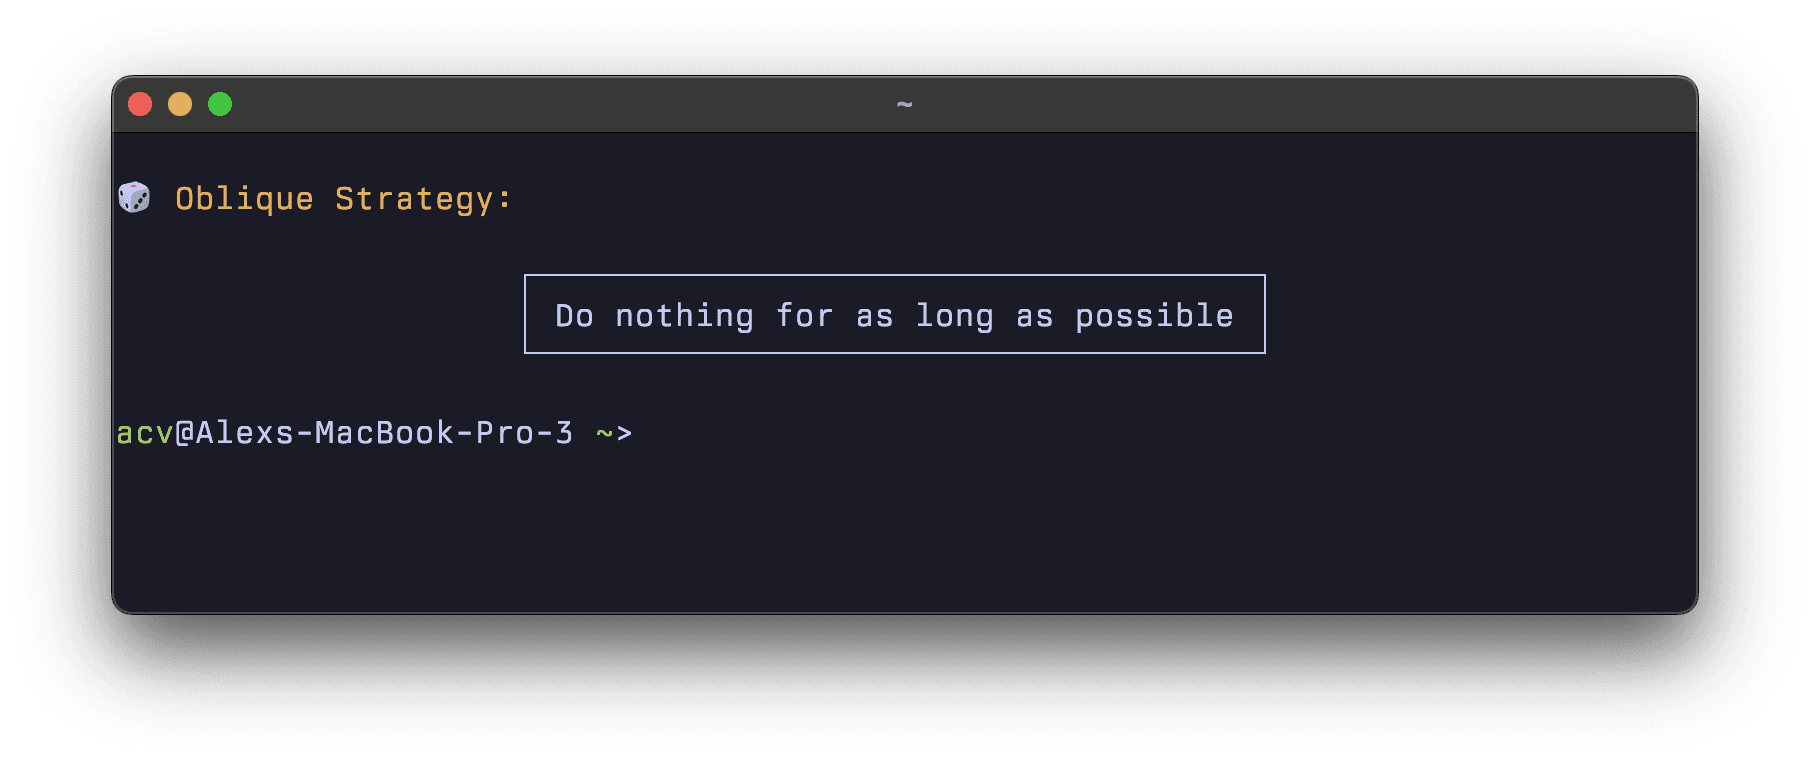Click the word possible inside the box

click(x=1155, y=314)
